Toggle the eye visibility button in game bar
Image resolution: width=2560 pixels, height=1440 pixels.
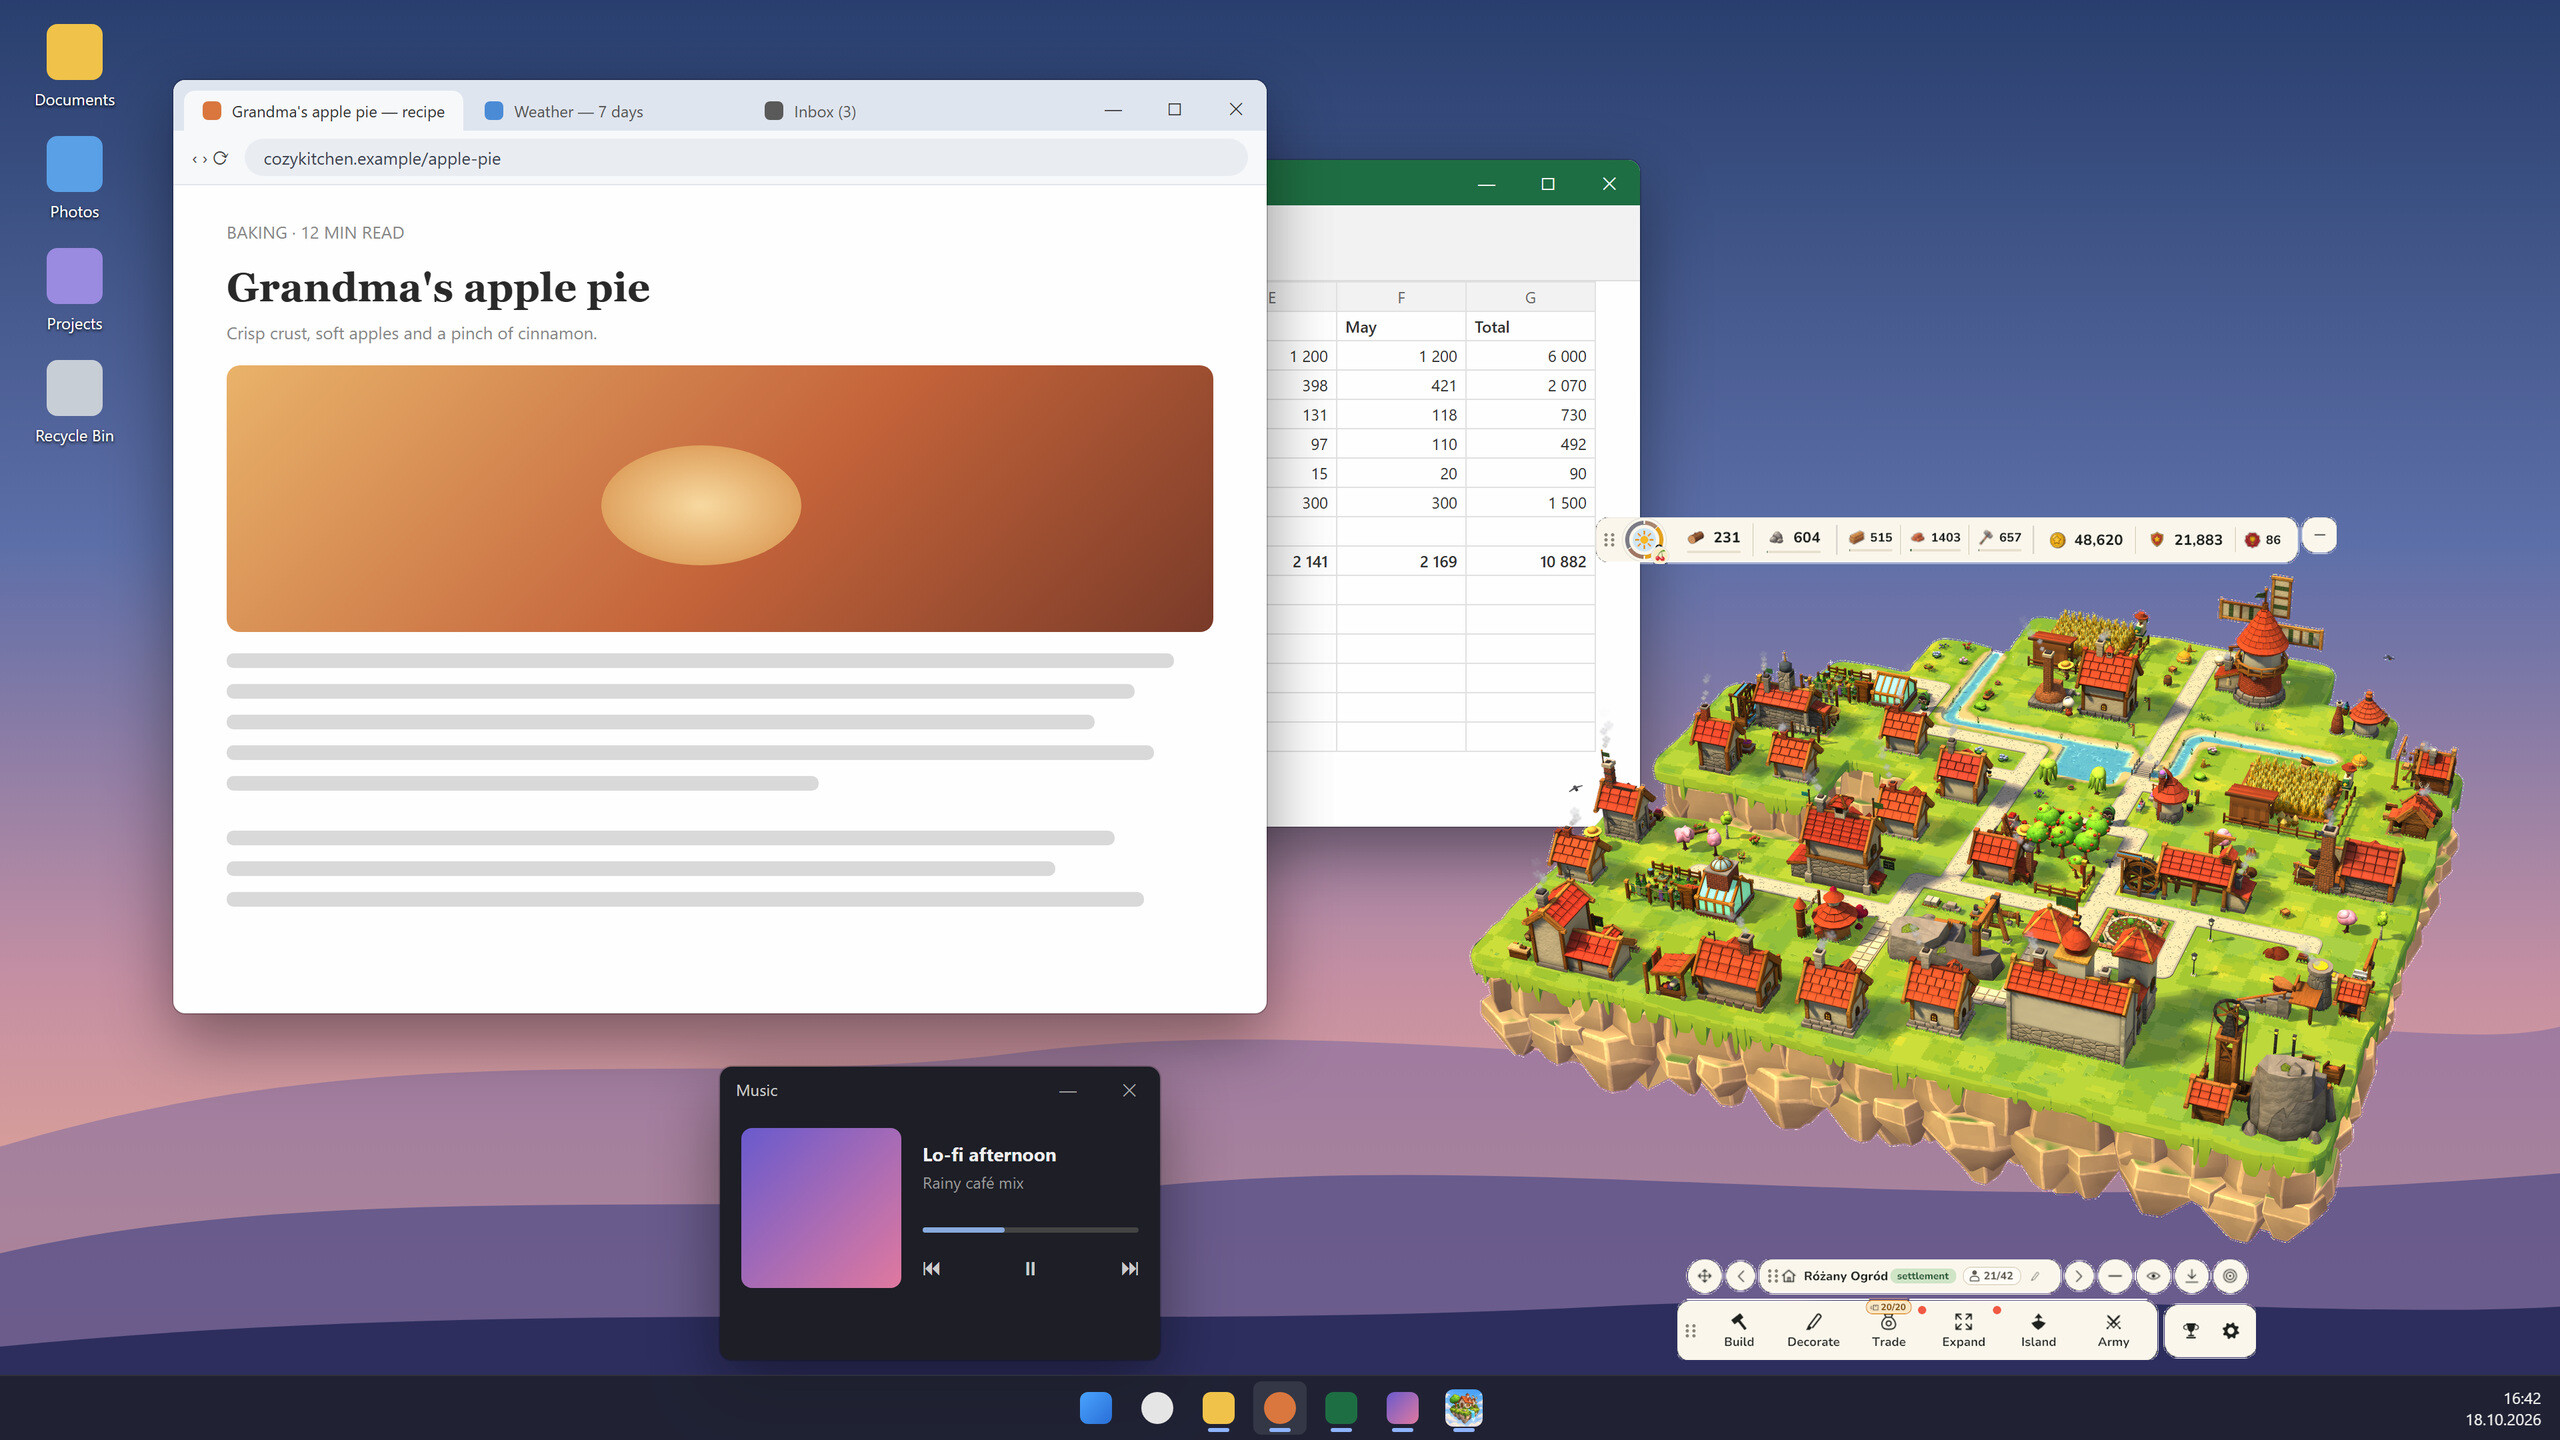click(2154, 1276)
